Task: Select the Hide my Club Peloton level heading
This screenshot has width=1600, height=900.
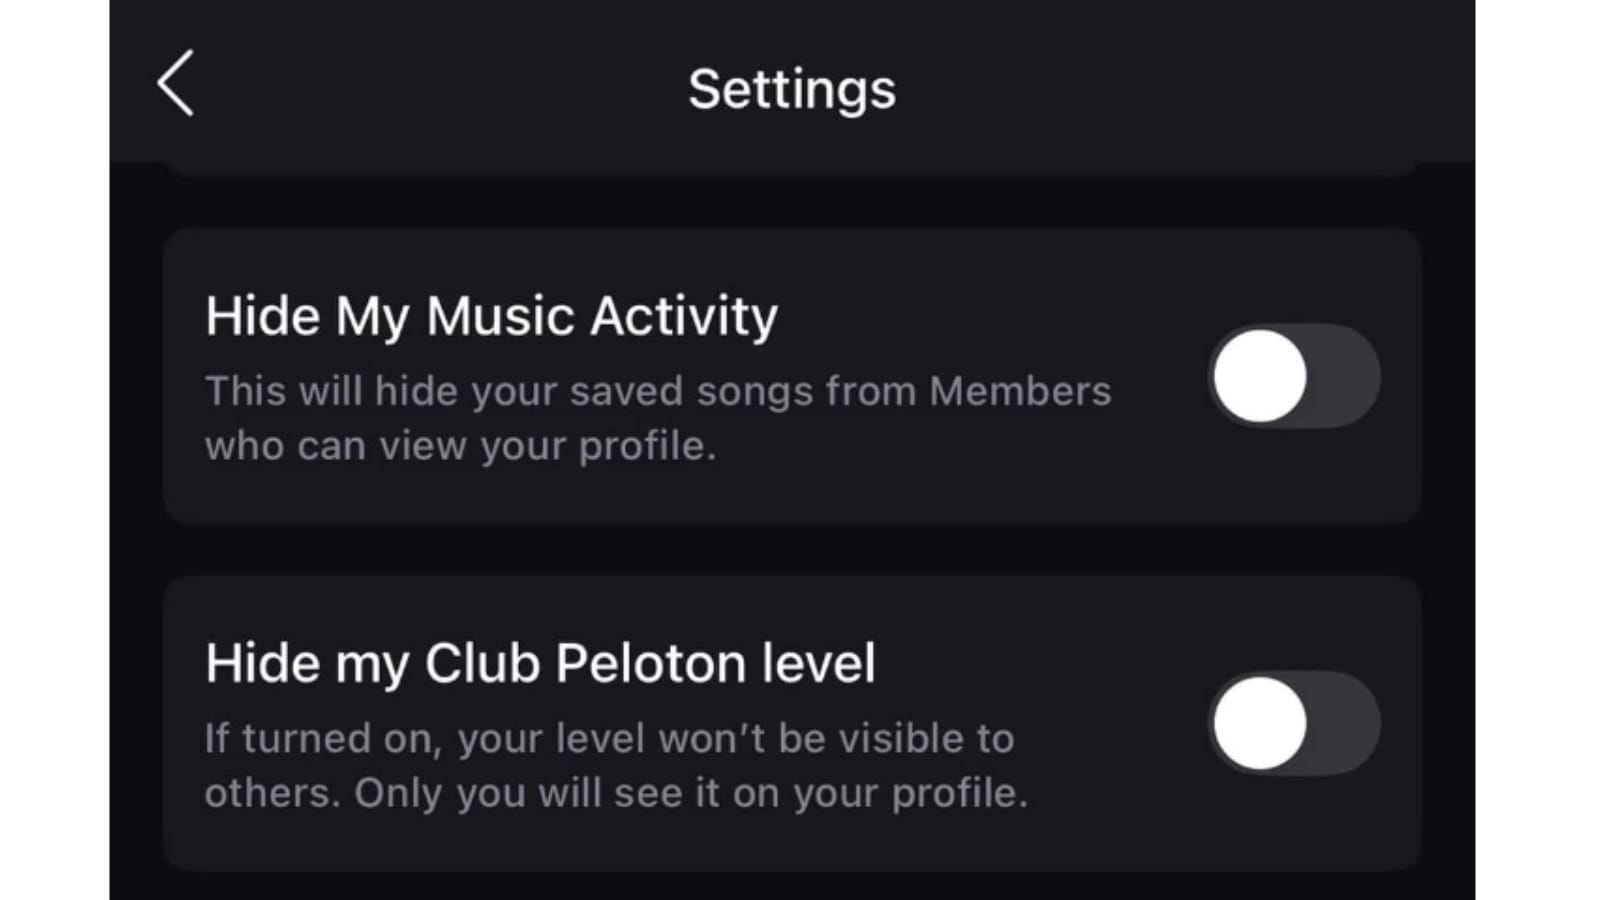Action: (x=540, y=664)
